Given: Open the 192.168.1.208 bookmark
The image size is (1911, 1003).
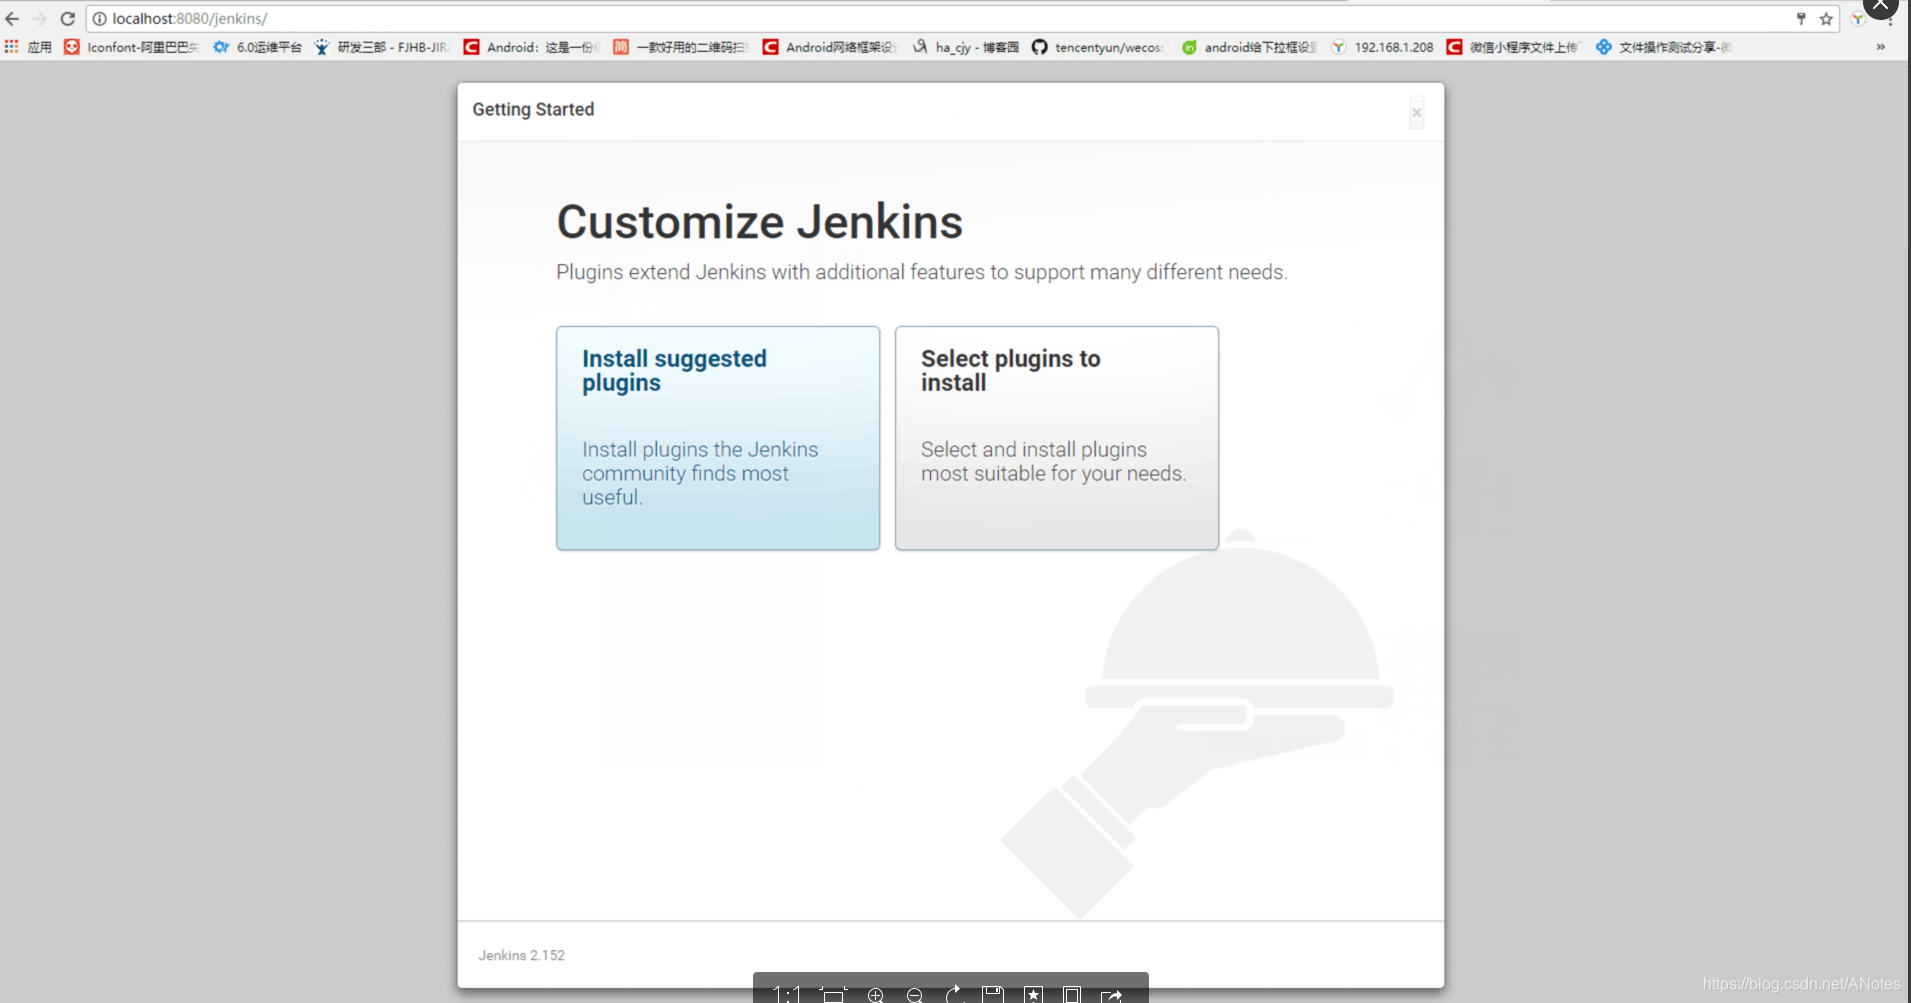Looking at the screenshot, I should [1382, 47].
